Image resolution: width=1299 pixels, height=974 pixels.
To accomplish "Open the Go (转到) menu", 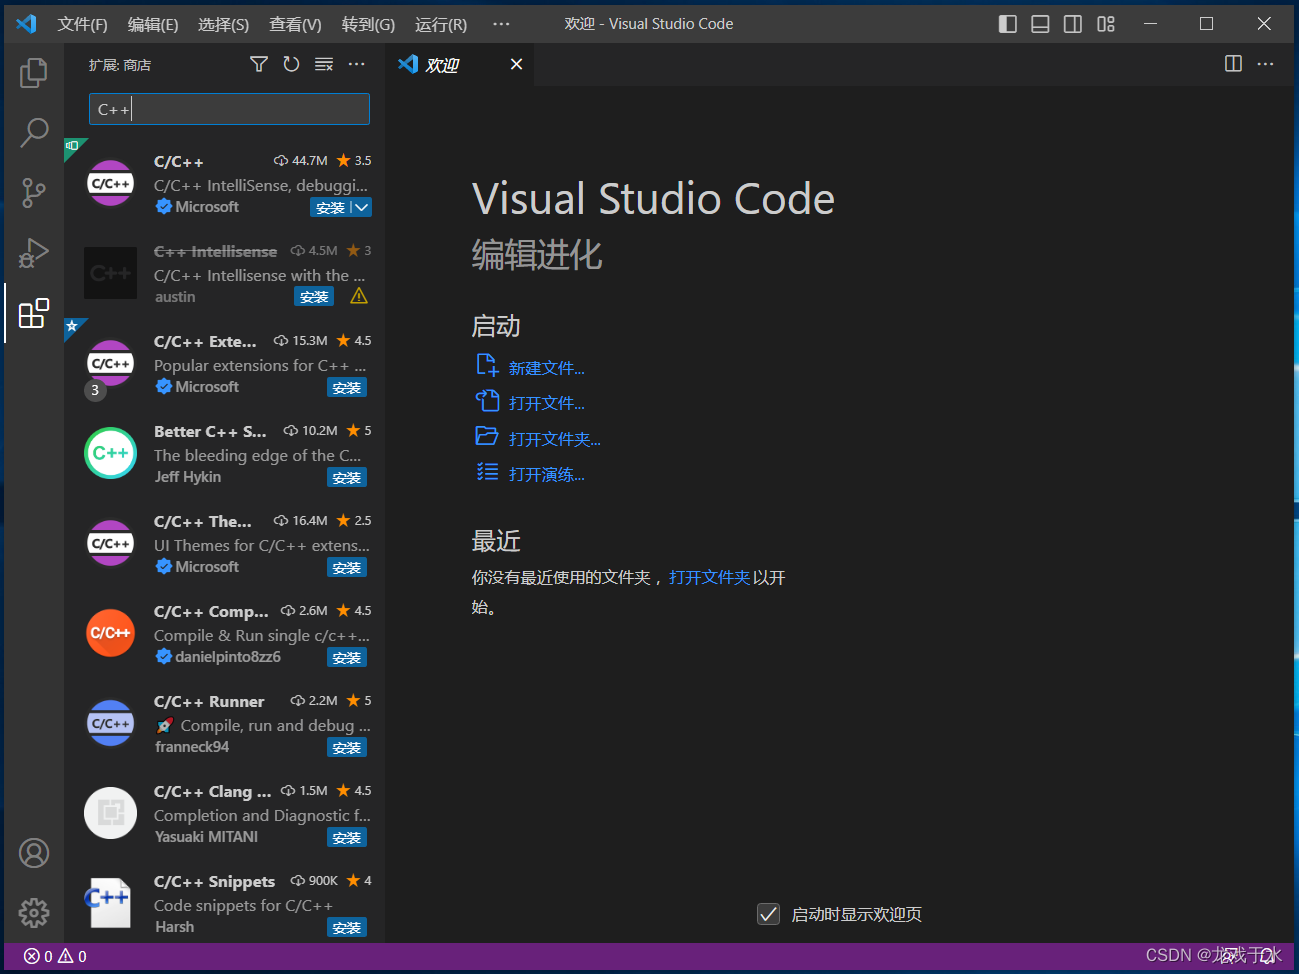I will 368,24.
